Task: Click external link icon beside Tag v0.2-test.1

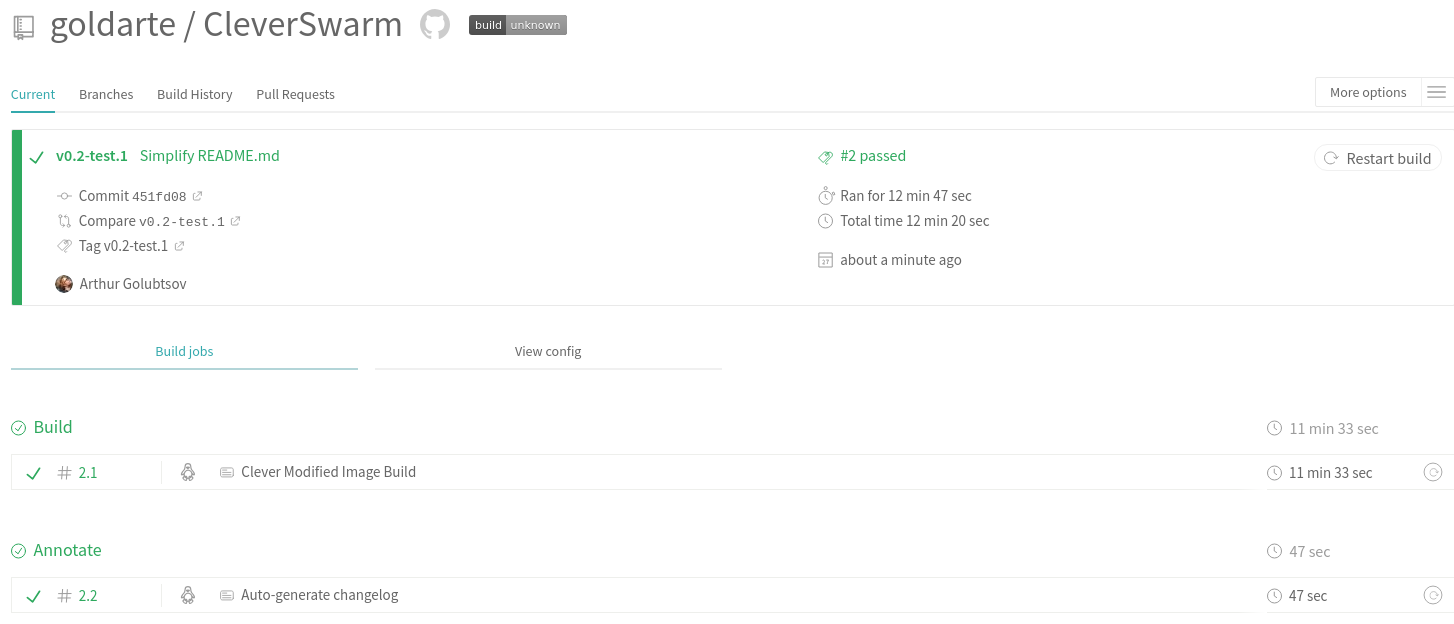Action: [180, 246]
